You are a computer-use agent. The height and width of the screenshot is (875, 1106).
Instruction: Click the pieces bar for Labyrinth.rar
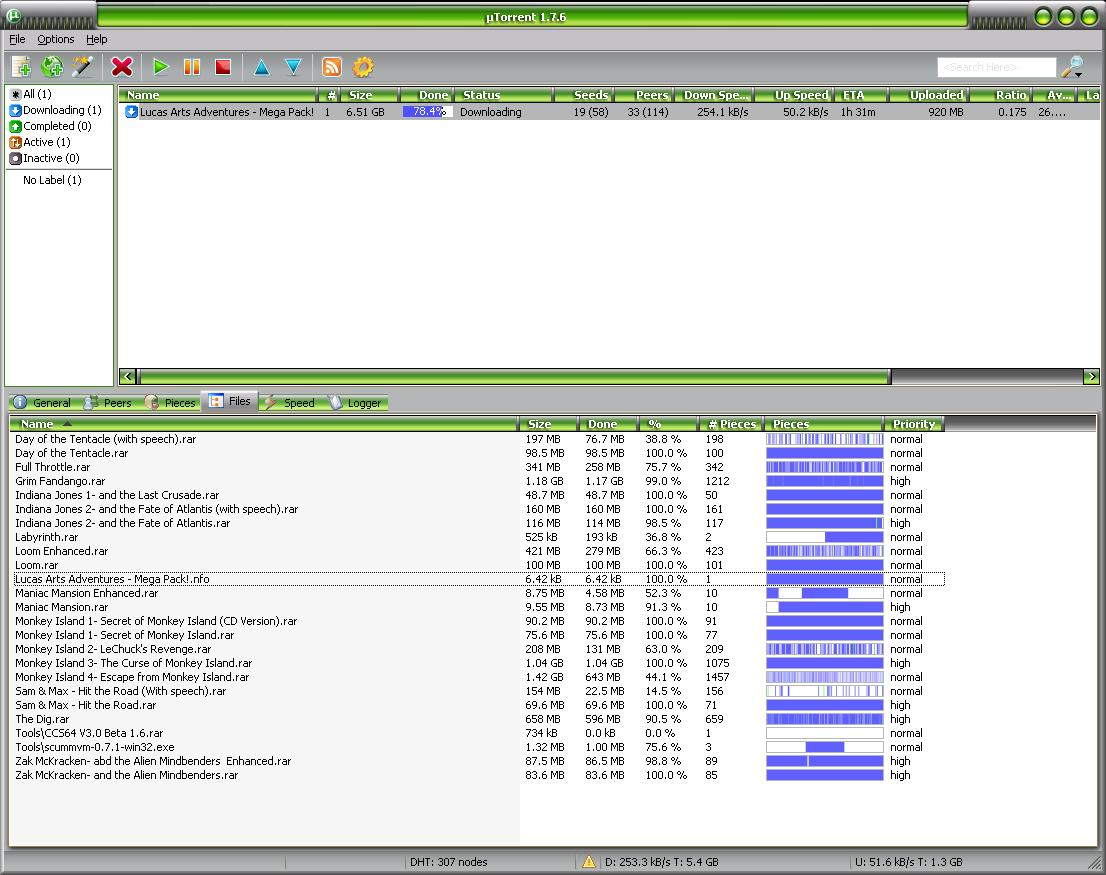click(825, 537)
